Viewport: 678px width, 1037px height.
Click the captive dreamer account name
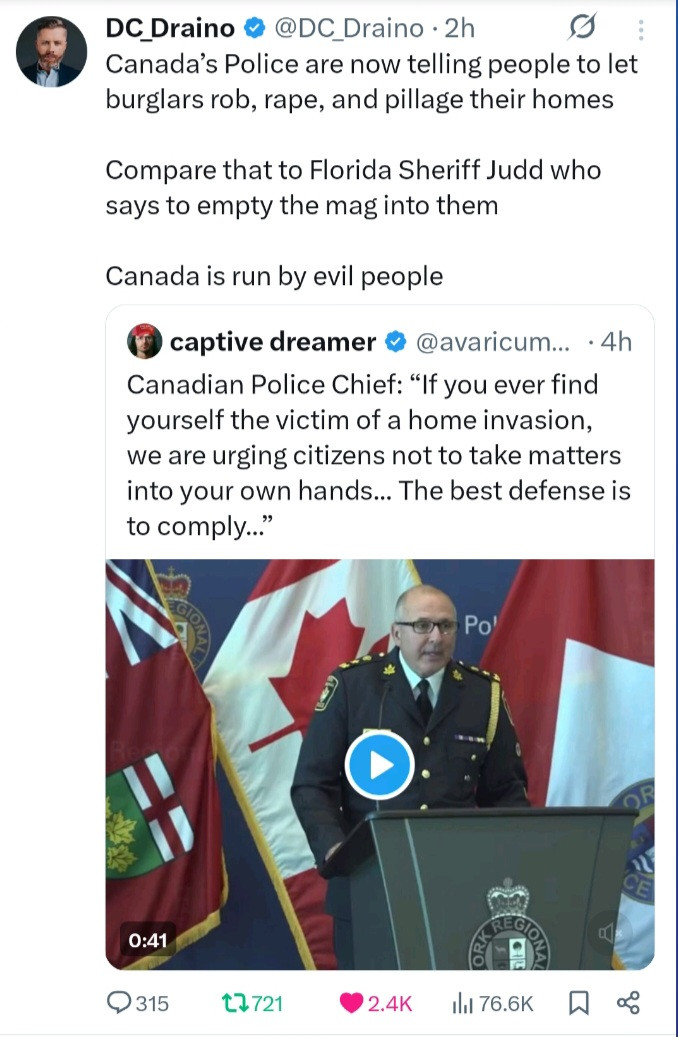272,342
